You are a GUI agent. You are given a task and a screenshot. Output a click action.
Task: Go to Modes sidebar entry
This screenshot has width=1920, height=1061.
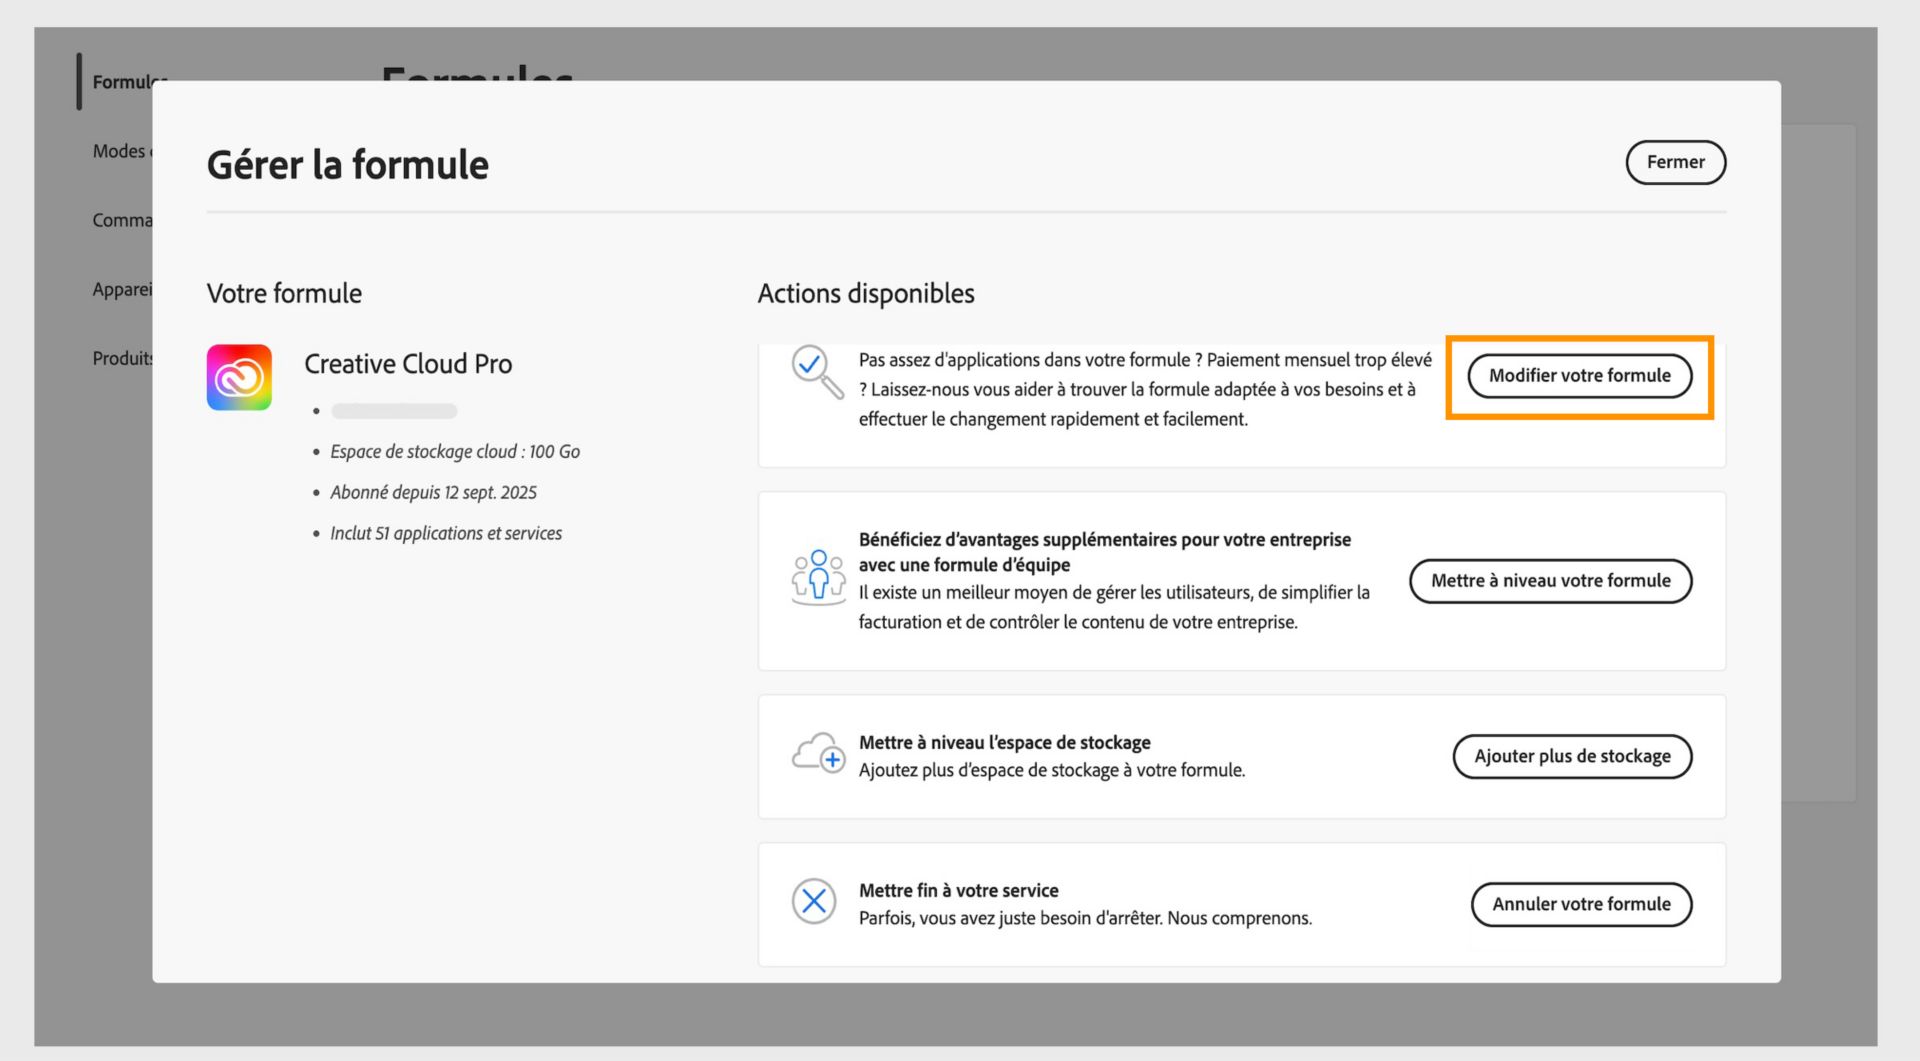click(120, 151)
